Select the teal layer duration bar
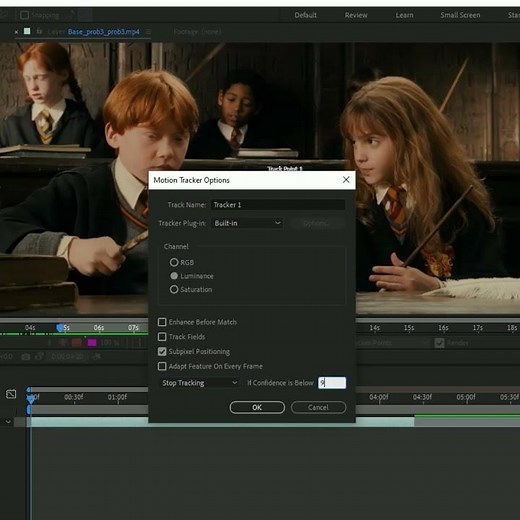Image resolution: width=520 pixels, height=520 pixels. [223, 423]
